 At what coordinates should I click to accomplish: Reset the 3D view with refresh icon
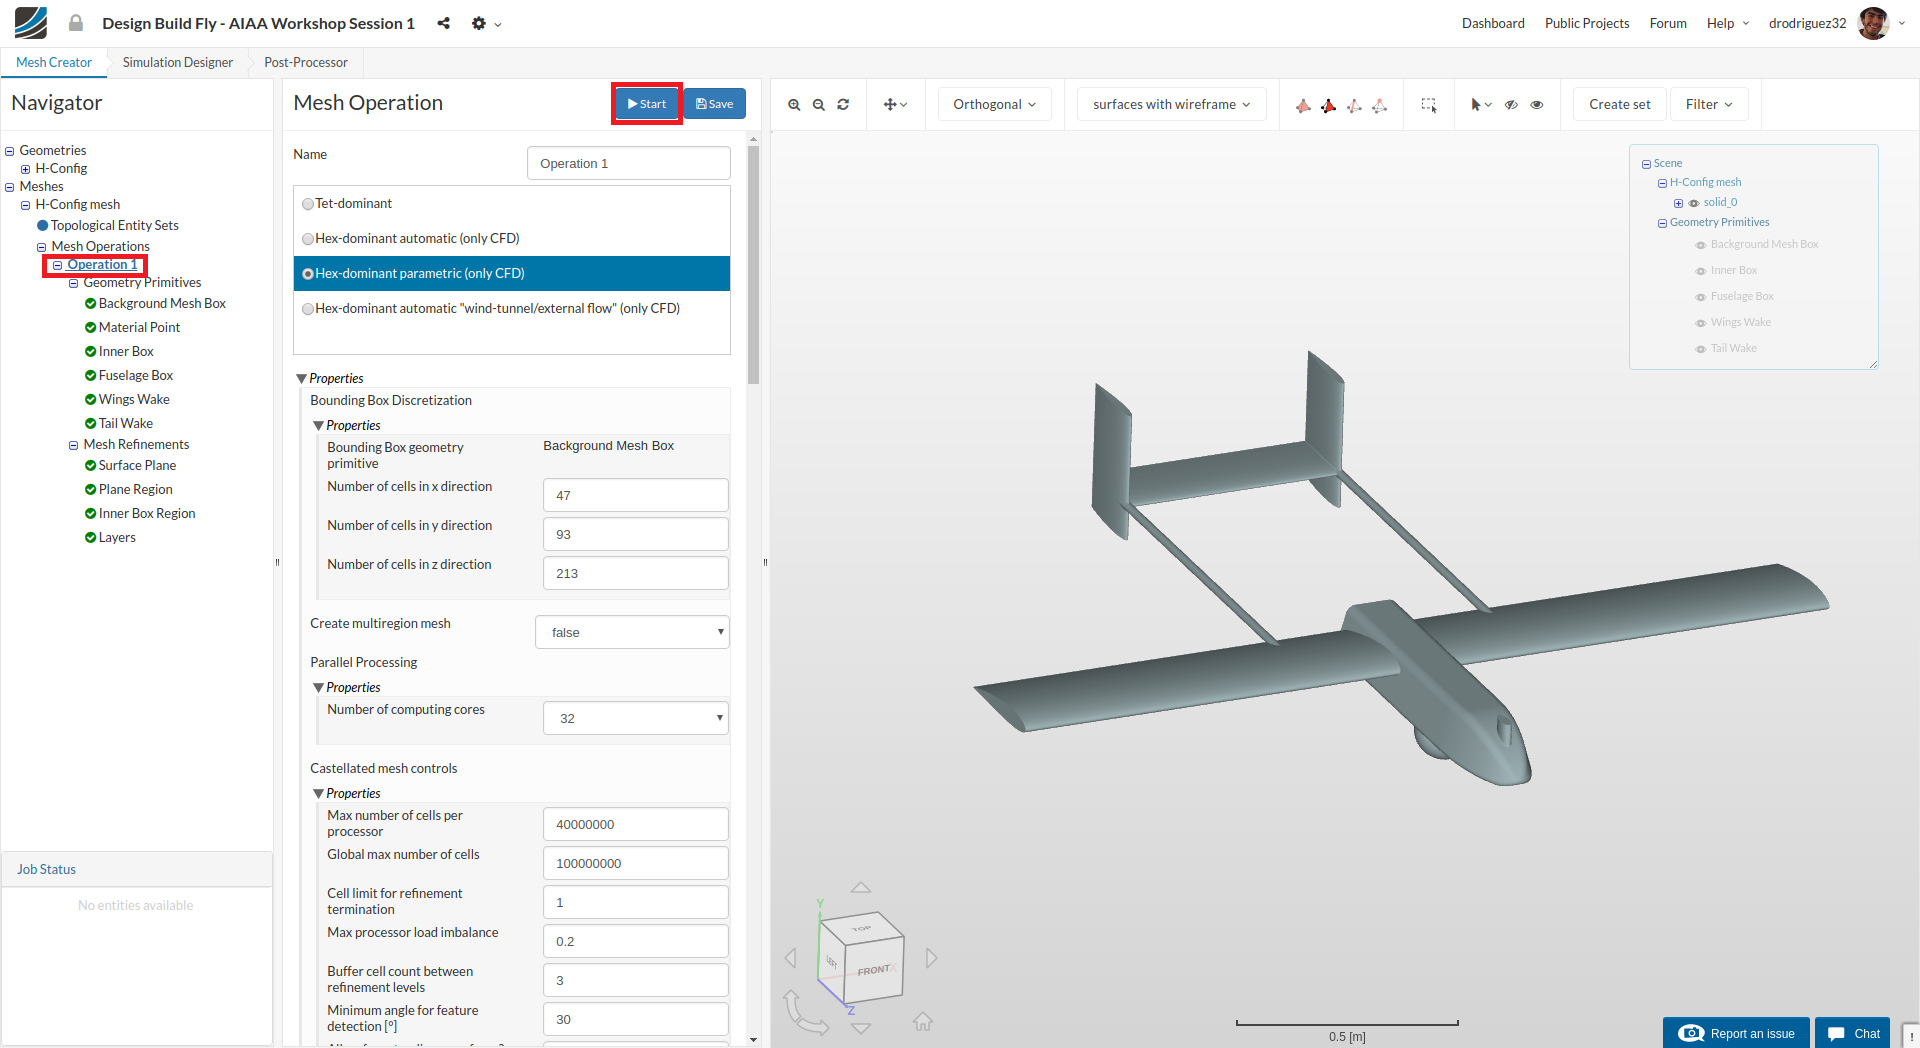coord(843,105)
